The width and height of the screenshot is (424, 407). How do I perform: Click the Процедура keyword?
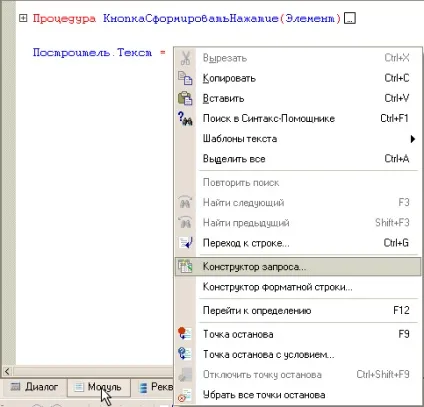tap(64, 19)
